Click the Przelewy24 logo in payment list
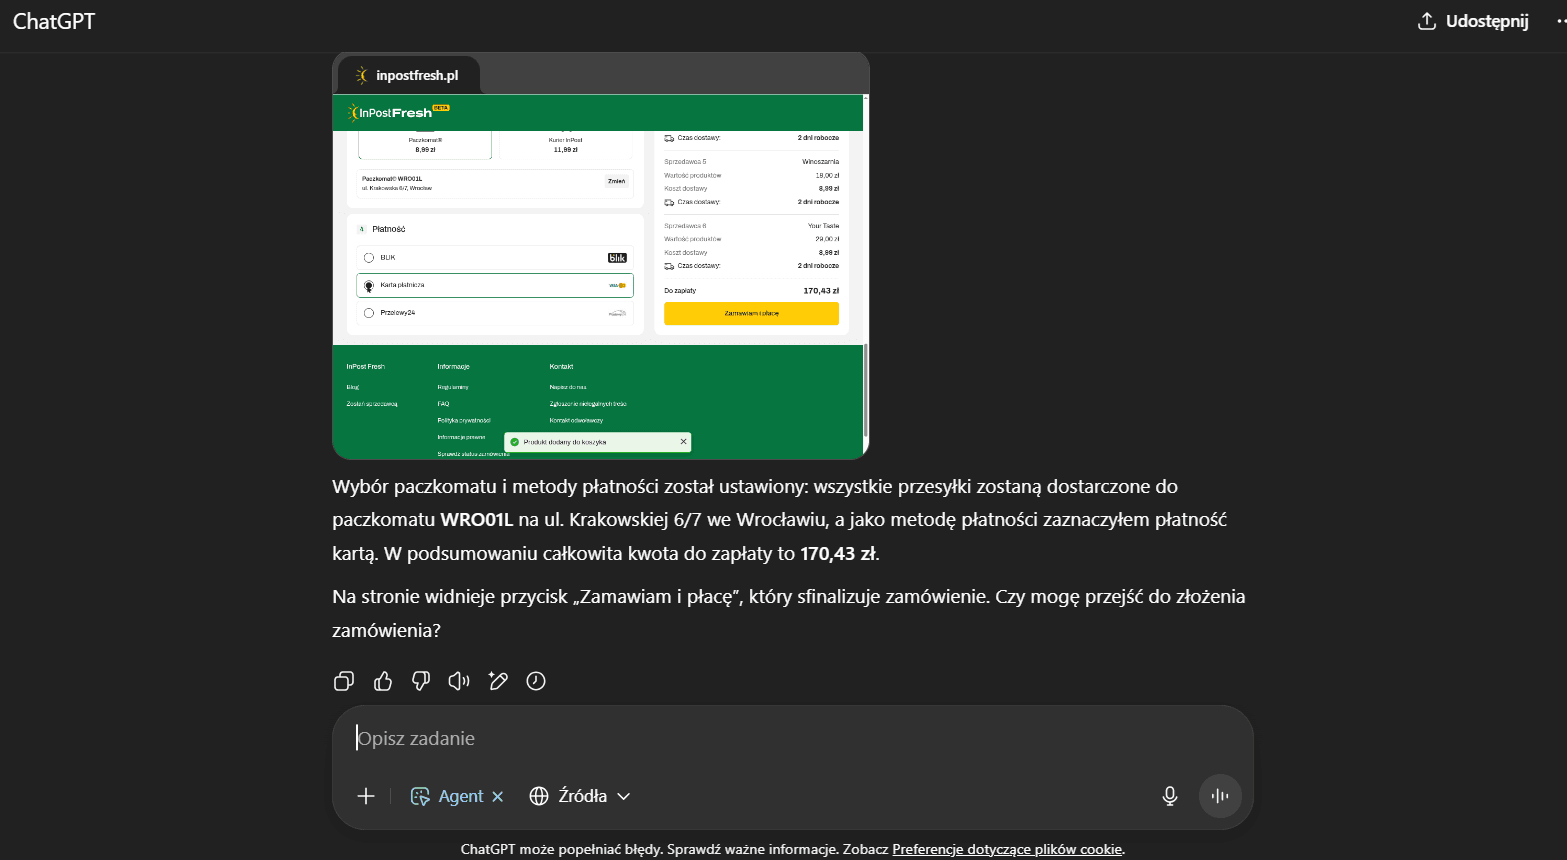 click(x=617, y=313)
